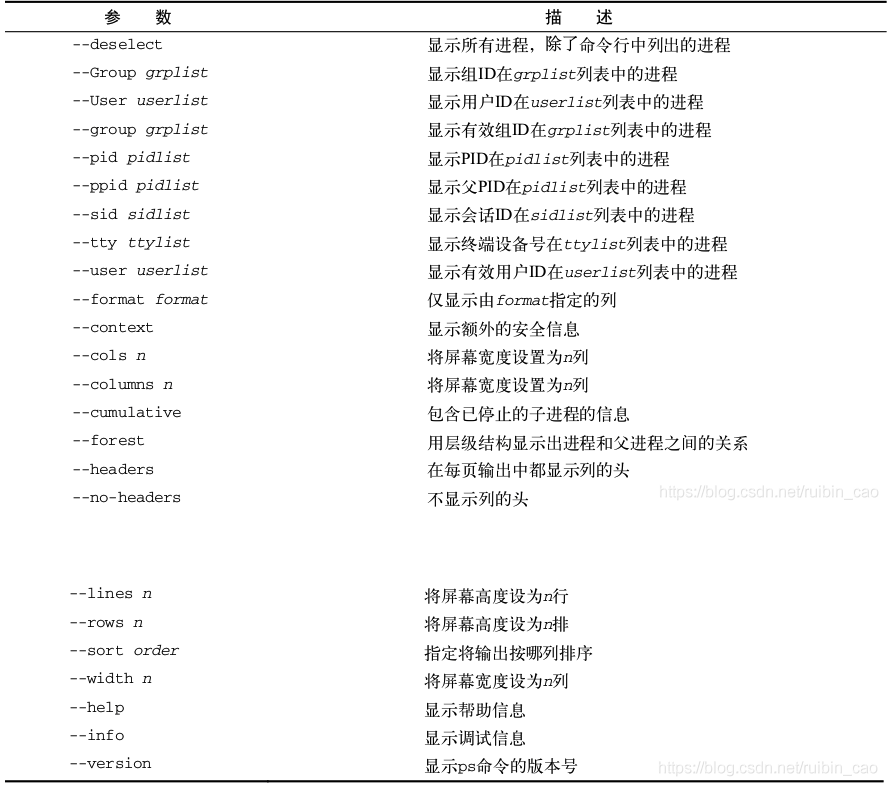Screen dimensions: 893x786
Task: Click description 显示额外的安全信息
Action: click(503, 329)
